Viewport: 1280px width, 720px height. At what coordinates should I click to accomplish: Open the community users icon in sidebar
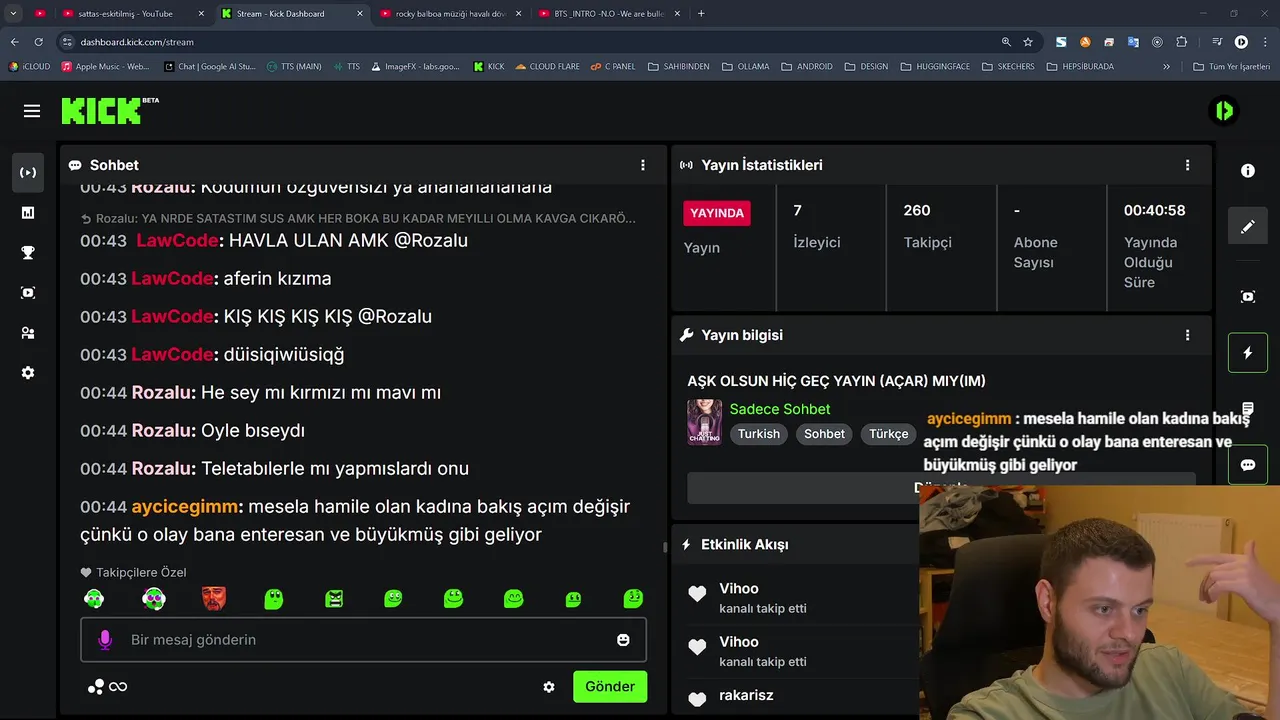28,333
